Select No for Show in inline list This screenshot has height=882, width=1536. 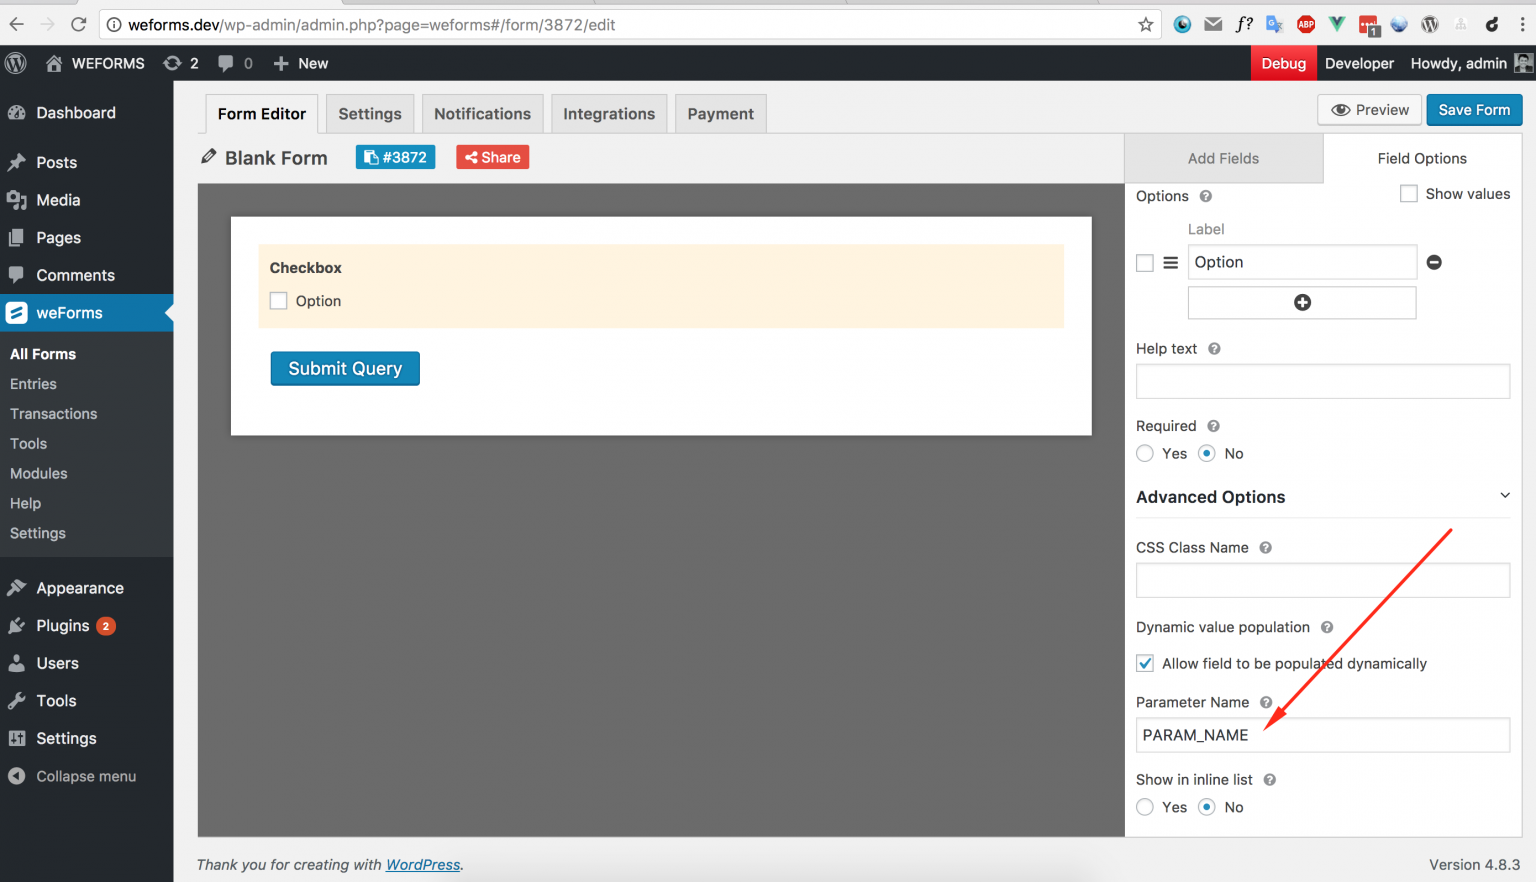click(1207, 807)
